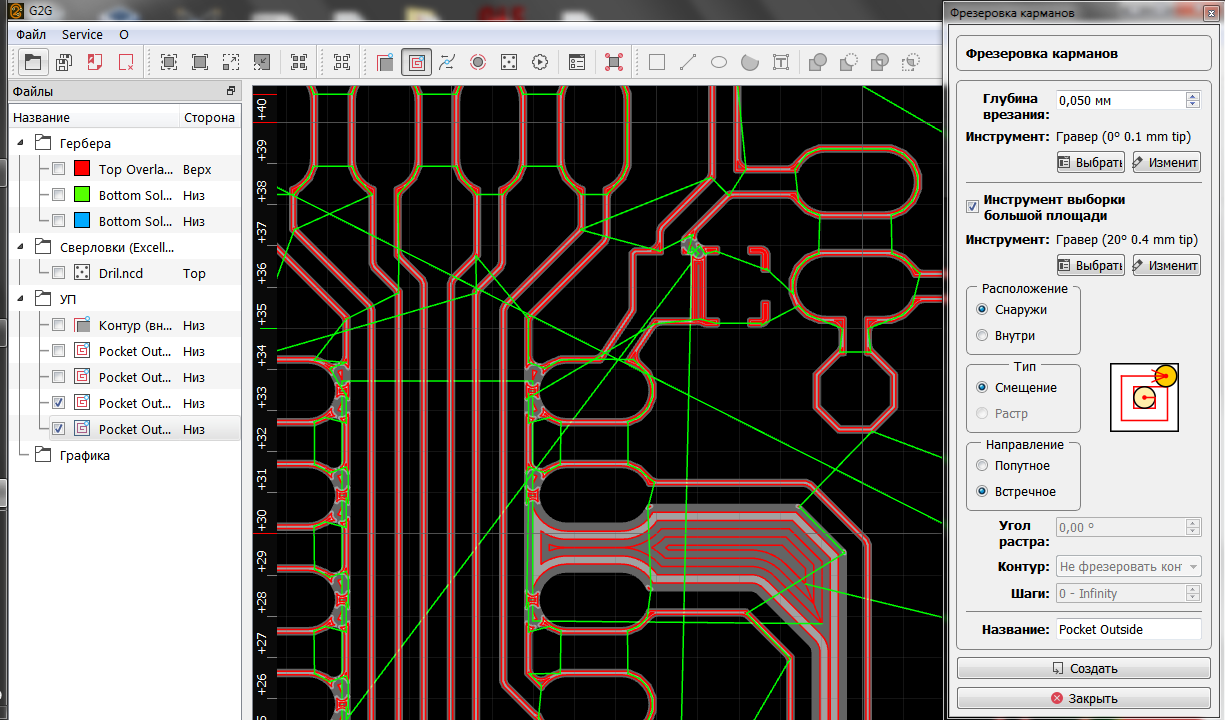Image resolution: width=1225 pixels, height=720 pixels.
Task: Click the solid square 100% zoom icon
Action: [200, 62]
